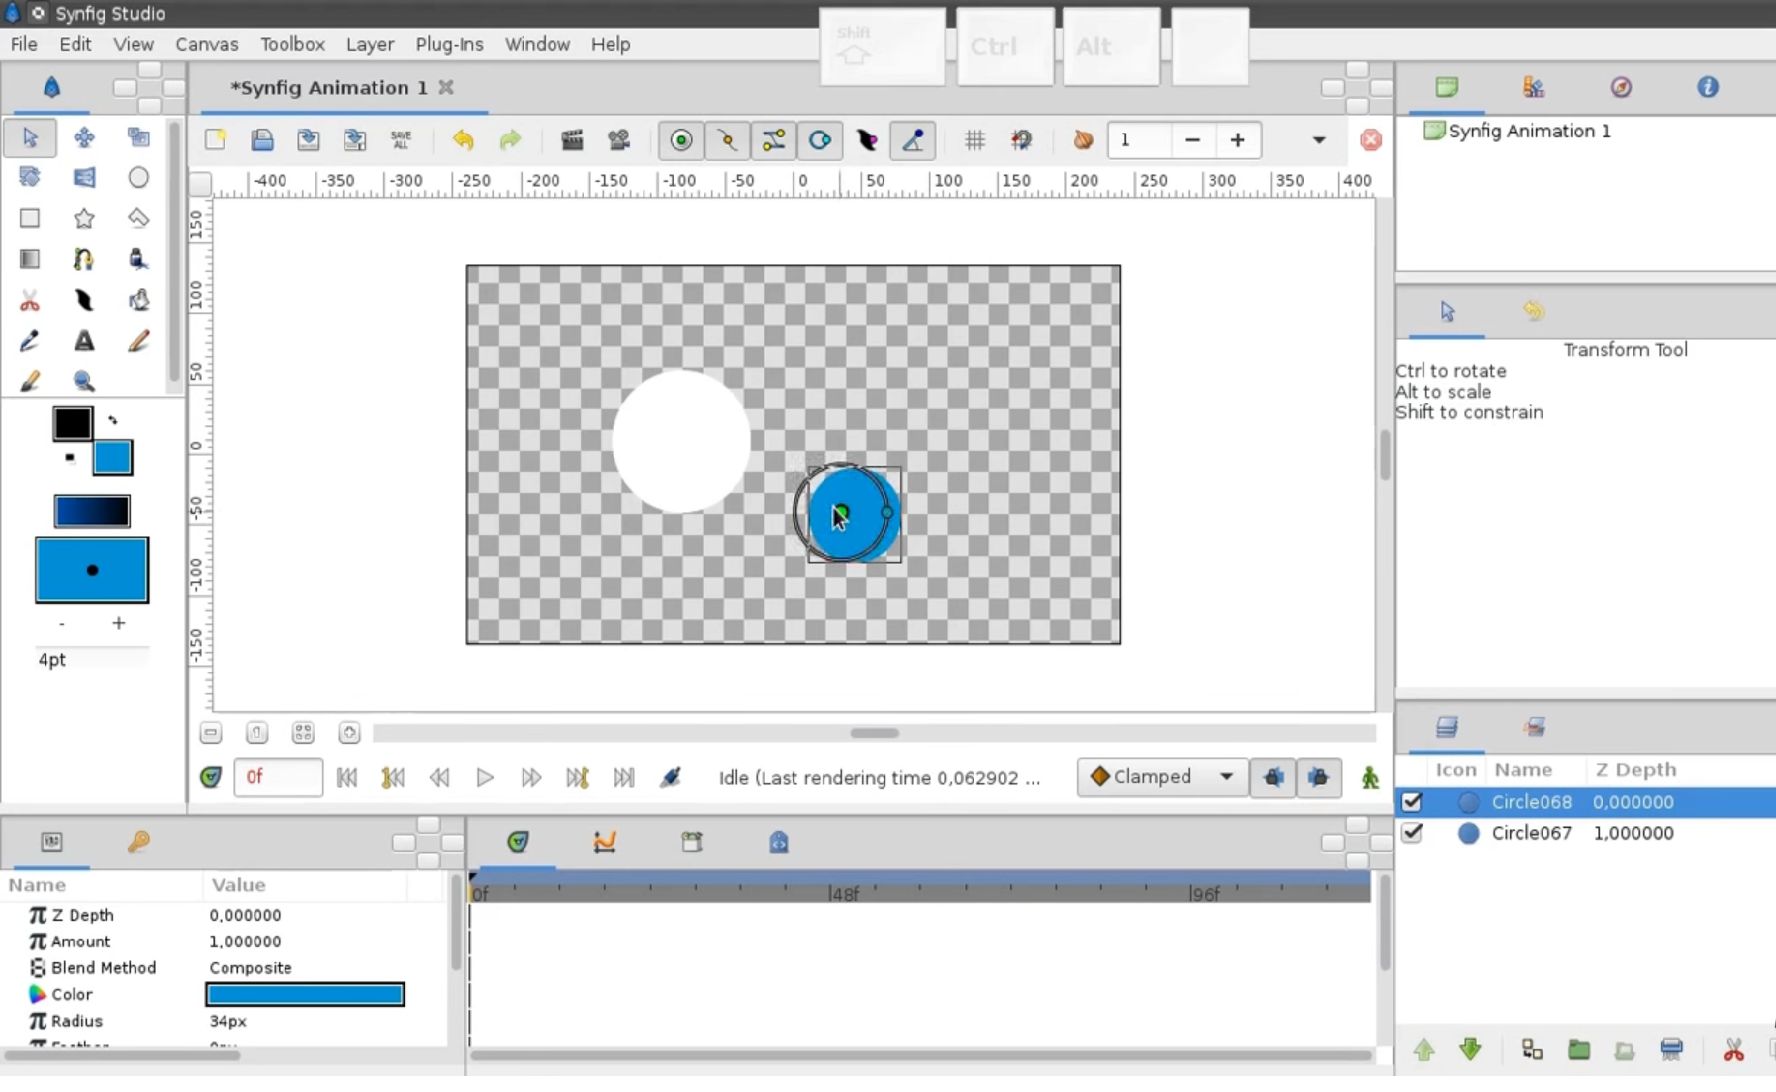Toggle animation mode icon
1776x1092 pixels.
(1370, 777)
